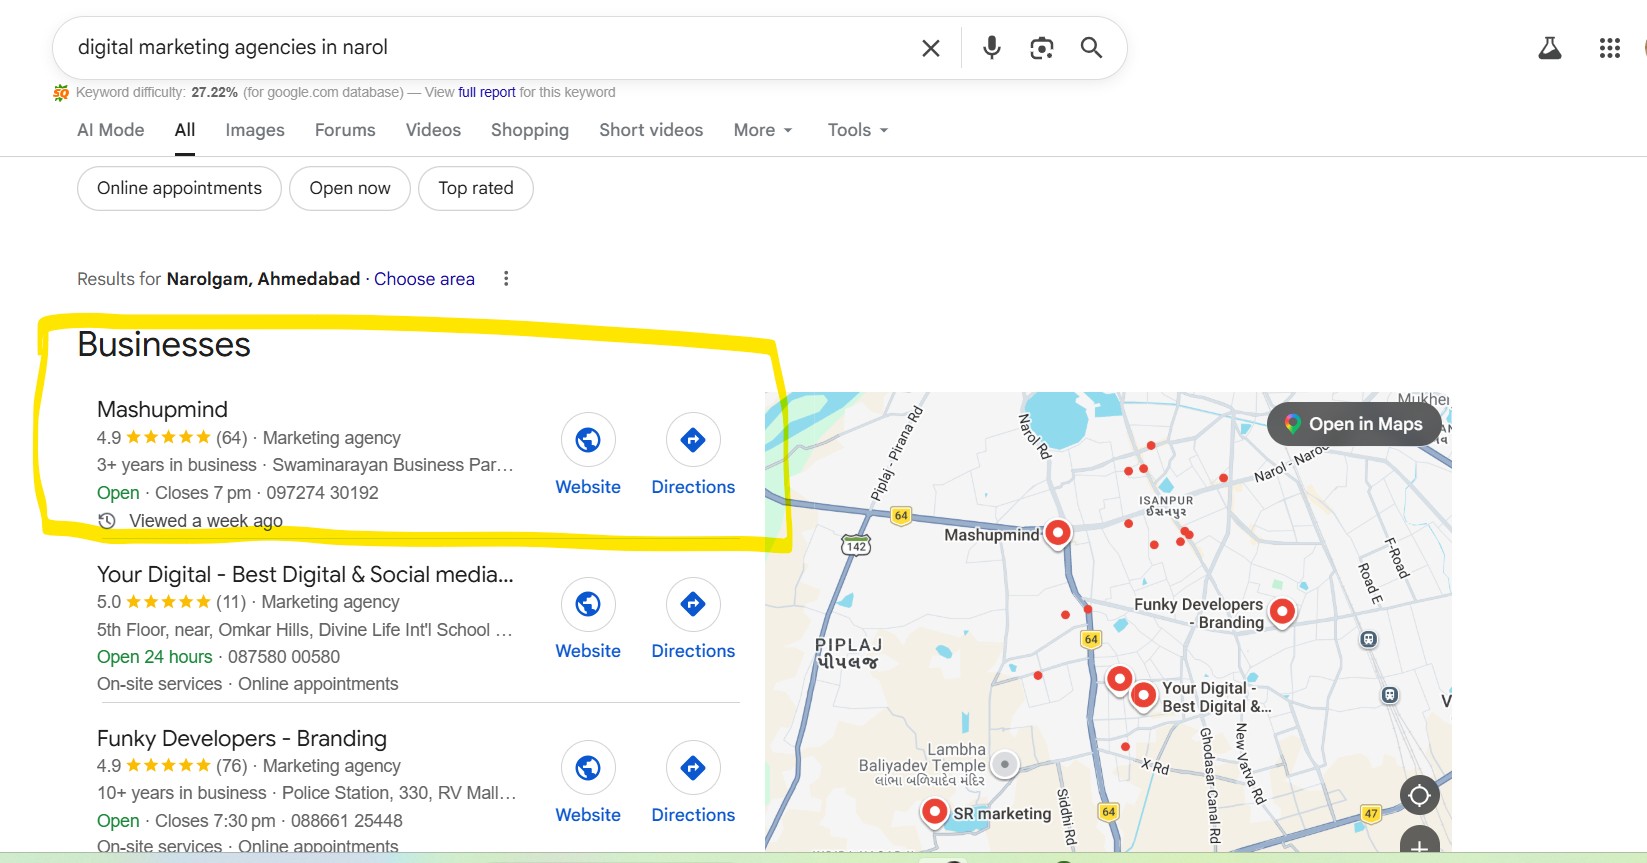Screen dimensions: 1647x863
Task: Click the map locate-me target button
Action: (x=1419, y=796)
